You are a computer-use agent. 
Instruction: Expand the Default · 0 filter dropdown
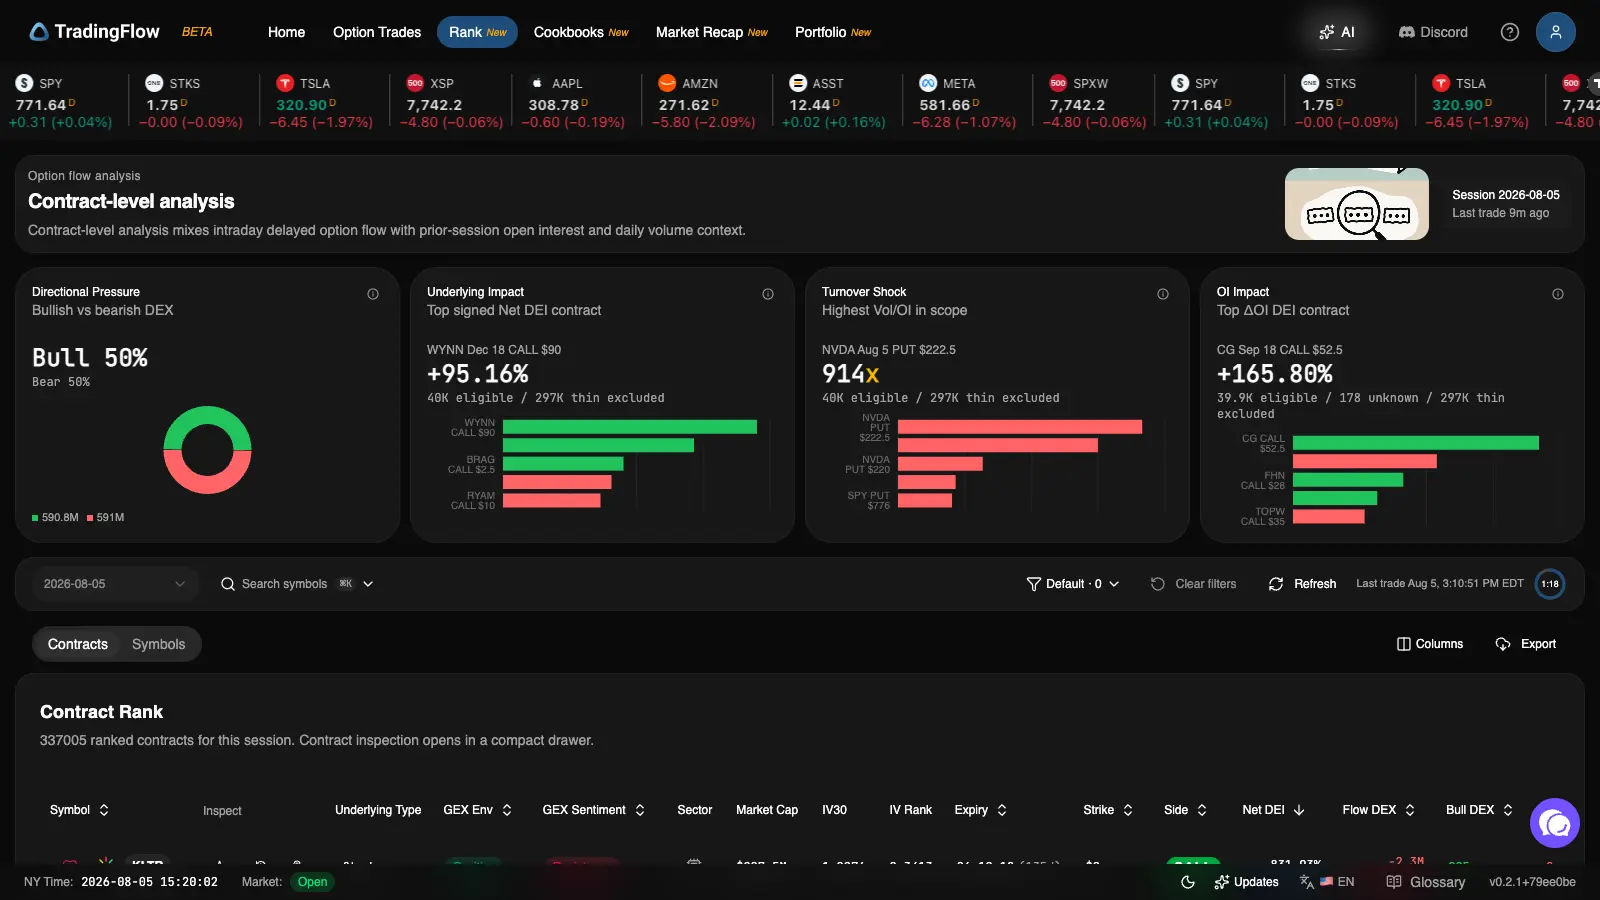pyautogui.click(x=1073, y=584)
